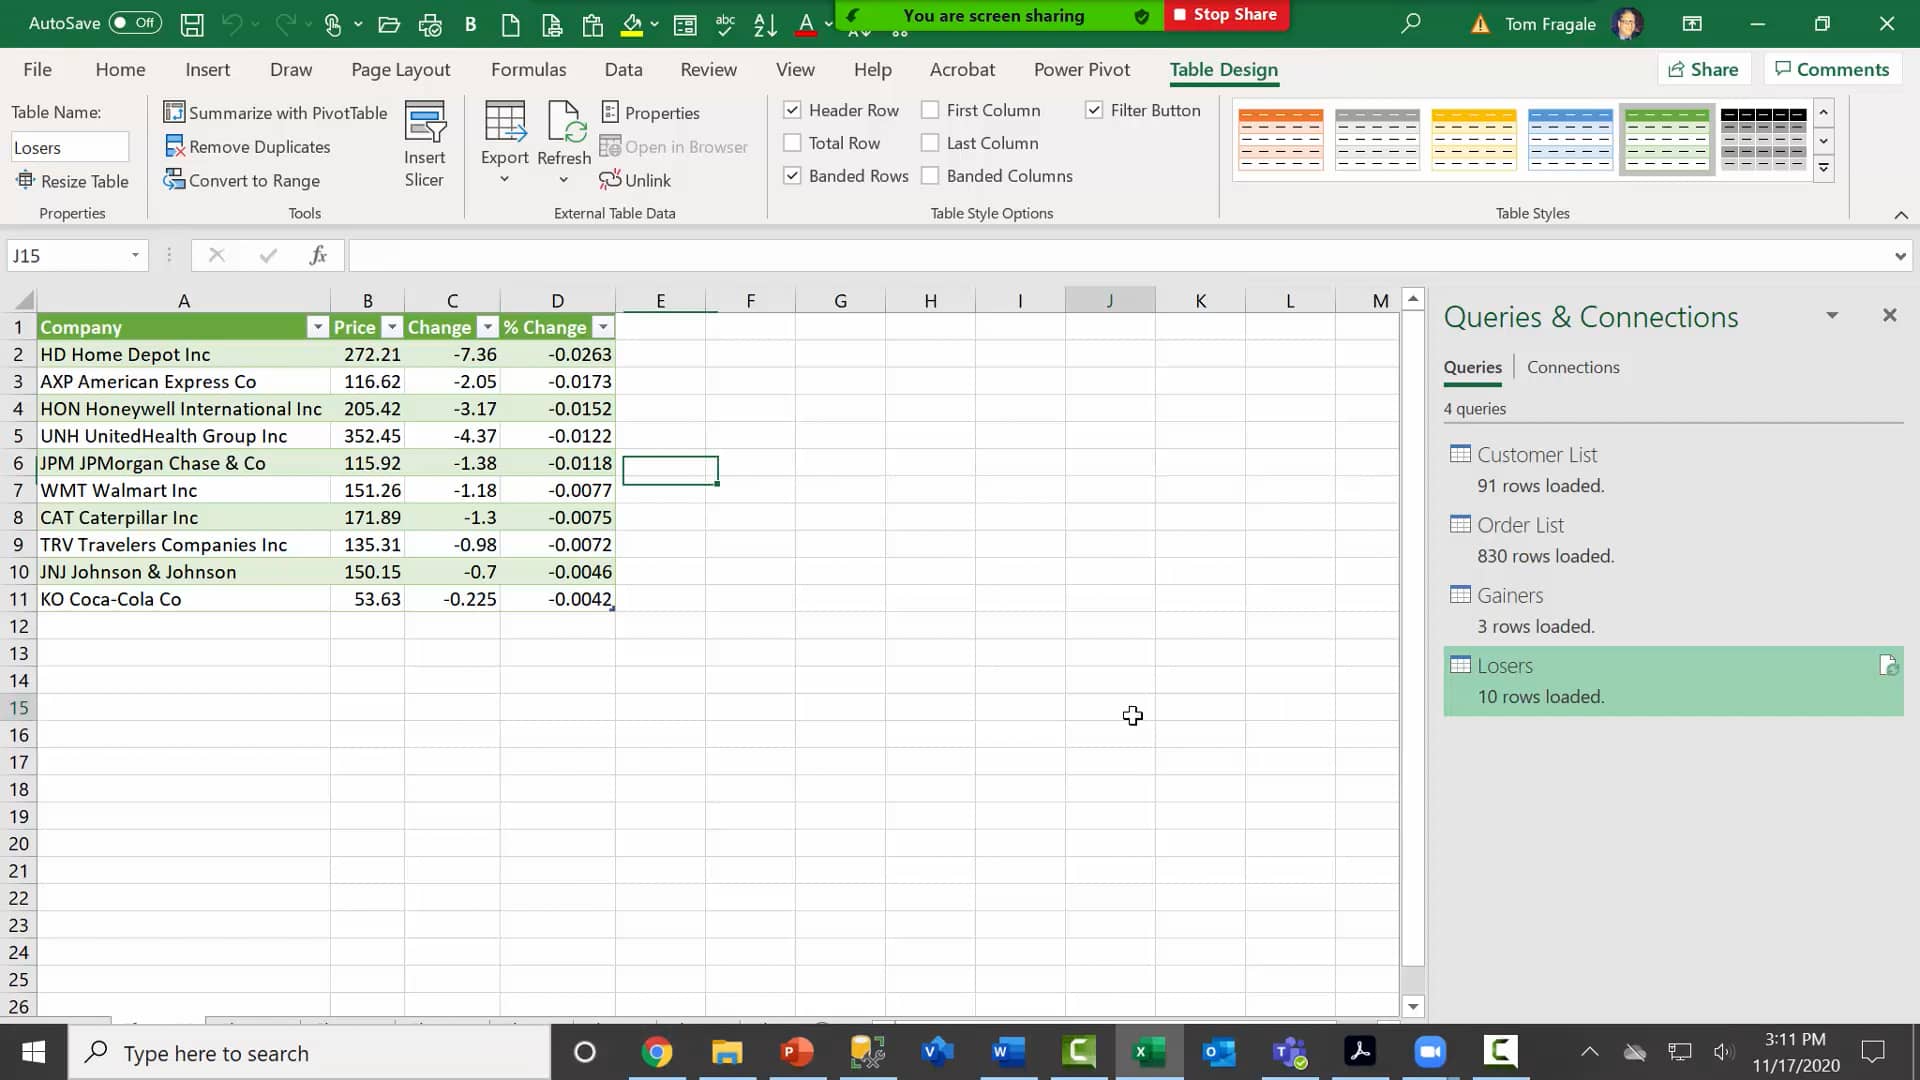Expand the Name Box dropdown arrow
1920x1080 pixels.
tap(135, 256)
